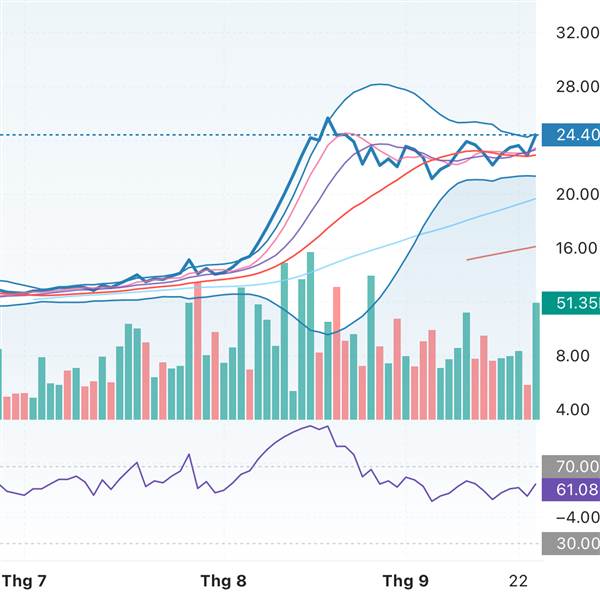
Task: Click the 8.00 volume axis label
Action: tap(575, 356)
